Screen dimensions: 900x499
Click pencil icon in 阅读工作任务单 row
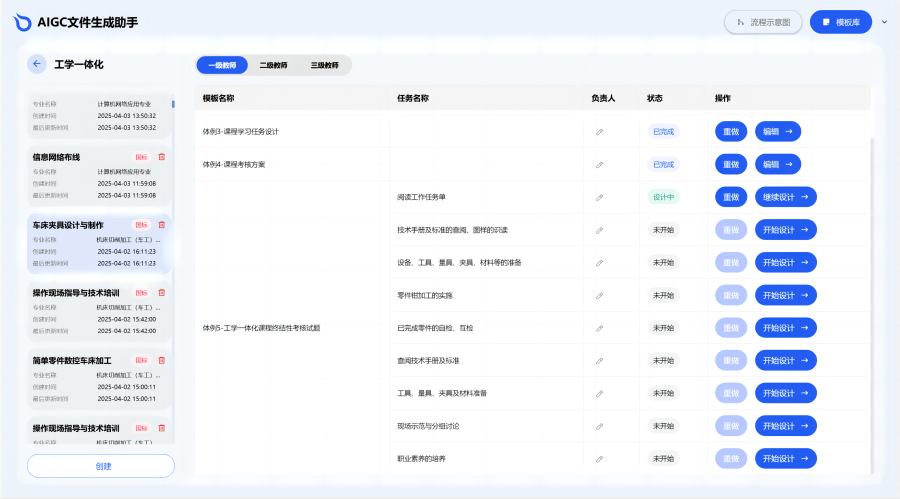tap(600, 197)
